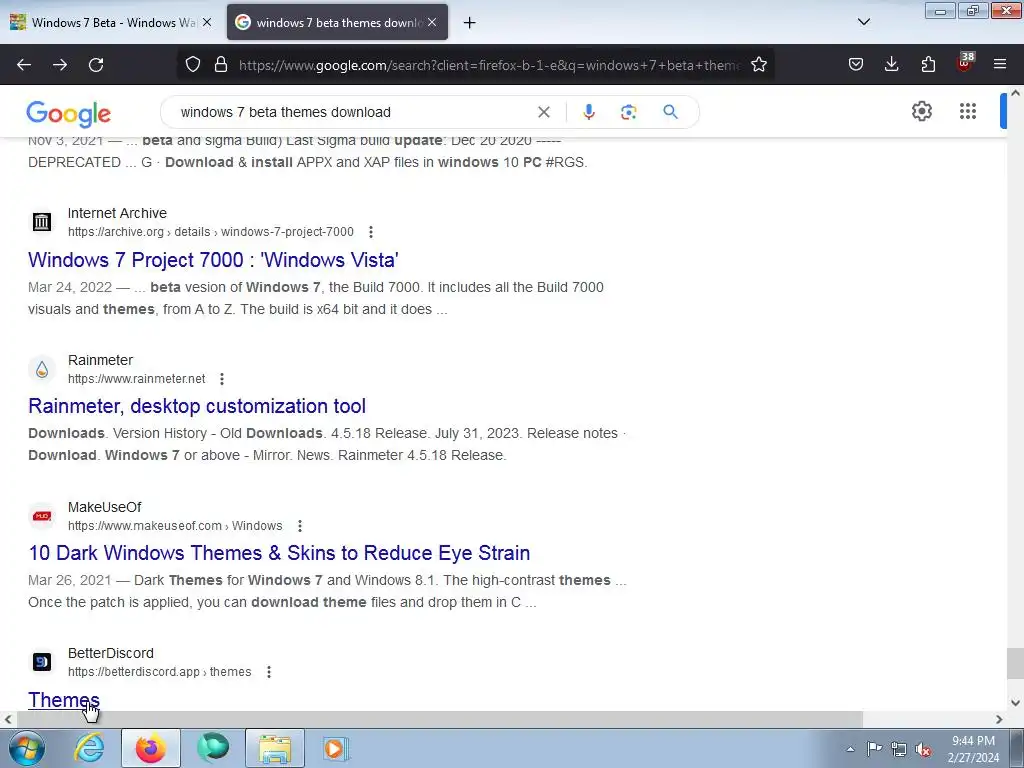This screenshot has height=768, width=1024.
Task: Click the scroll left arrow
Action: point(8,719)
